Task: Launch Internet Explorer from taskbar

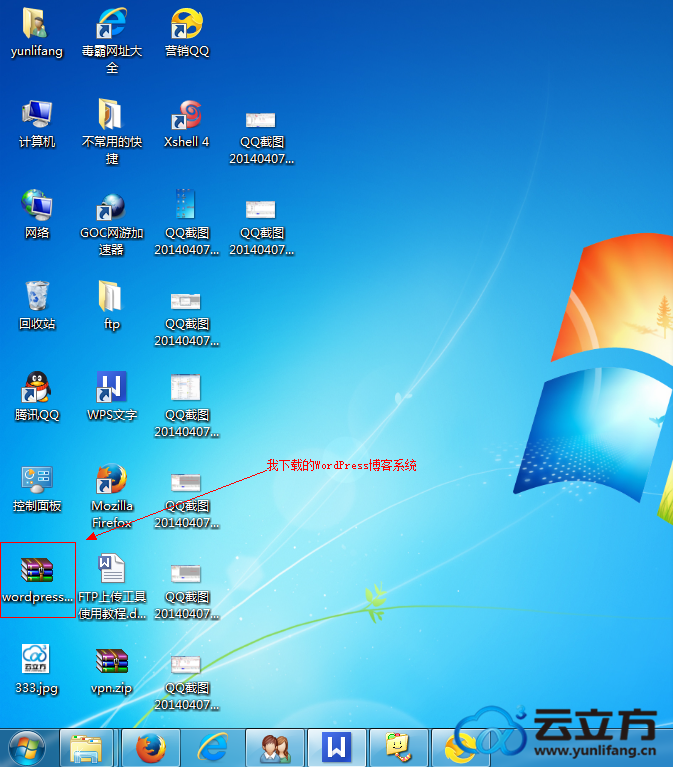Action: pyautogui.click(x=213, y=748)
